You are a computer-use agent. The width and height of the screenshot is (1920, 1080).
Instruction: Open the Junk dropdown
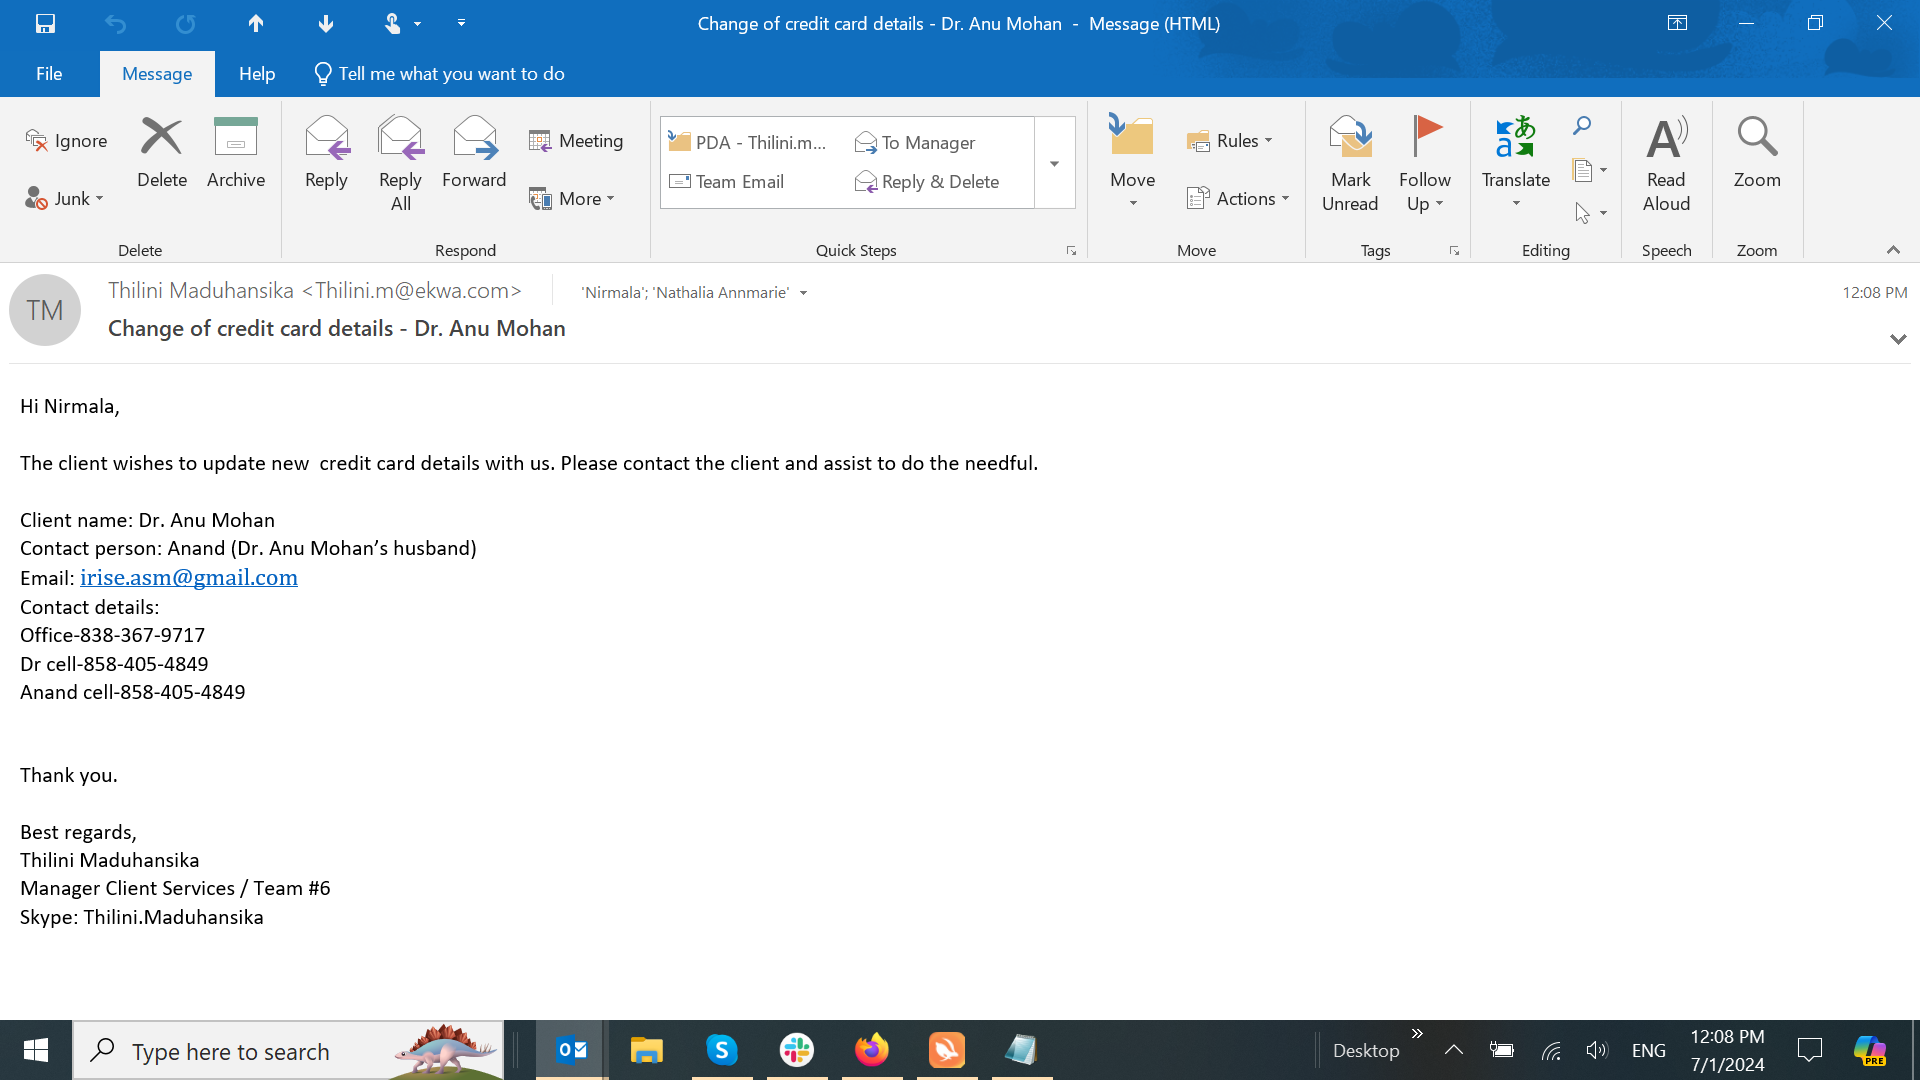pyautogui.click(x=65, y=199)
